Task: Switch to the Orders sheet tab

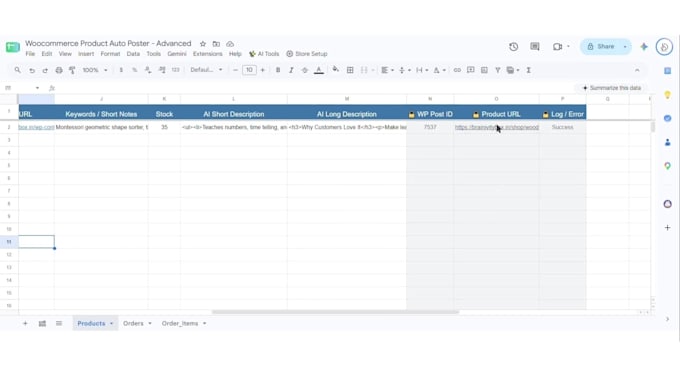Action: tap(133, 323)
